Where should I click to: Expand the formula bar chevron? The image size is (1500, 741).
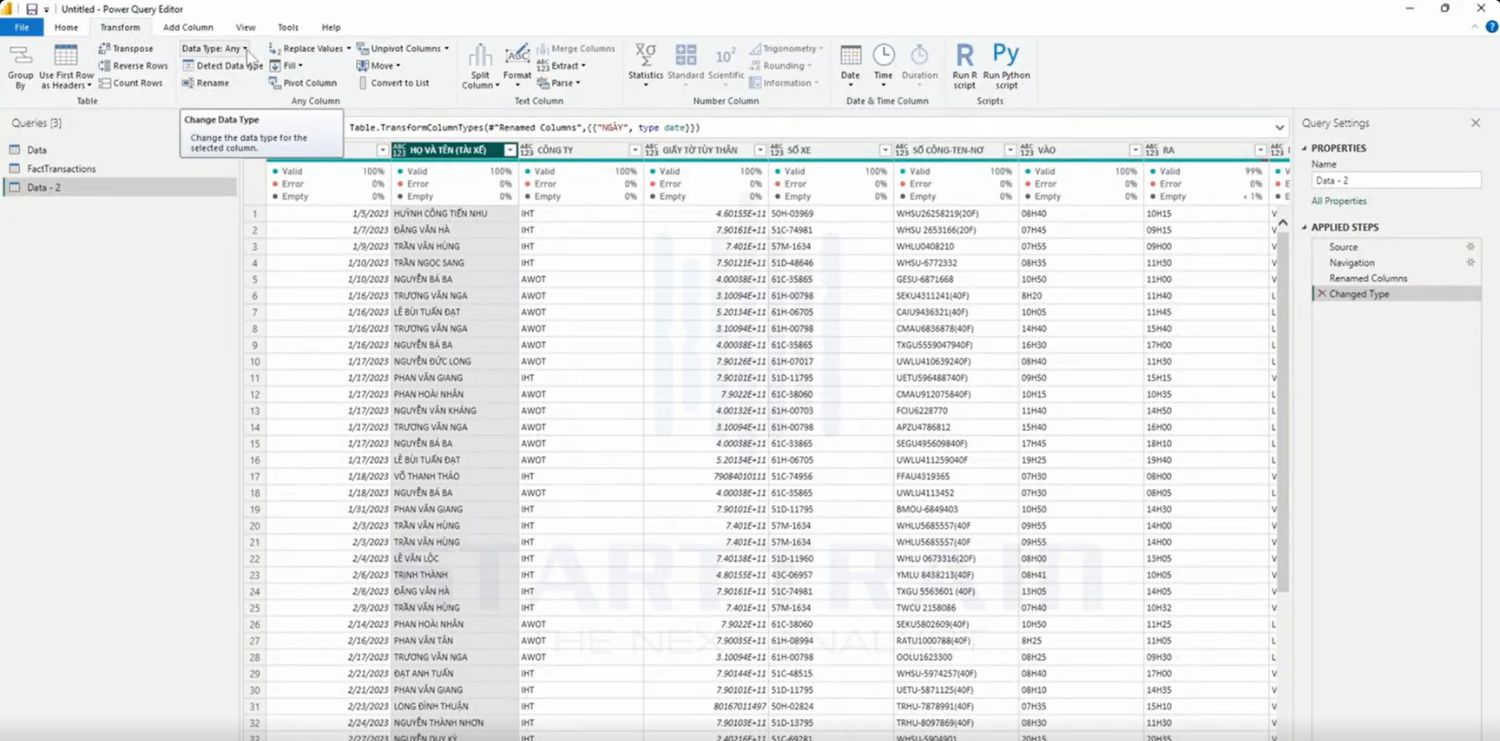click(1280, 128)
